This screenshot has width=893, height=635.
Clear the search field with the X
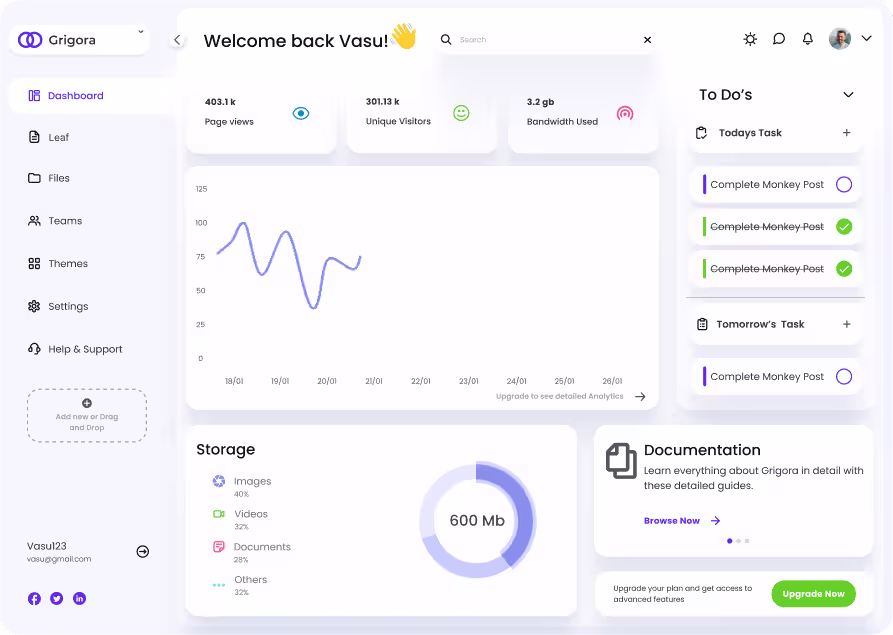point(647,40)
